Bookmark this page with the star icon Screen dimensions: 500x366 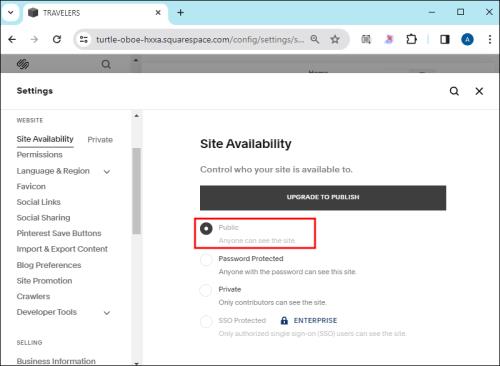[x=335, y=39]
